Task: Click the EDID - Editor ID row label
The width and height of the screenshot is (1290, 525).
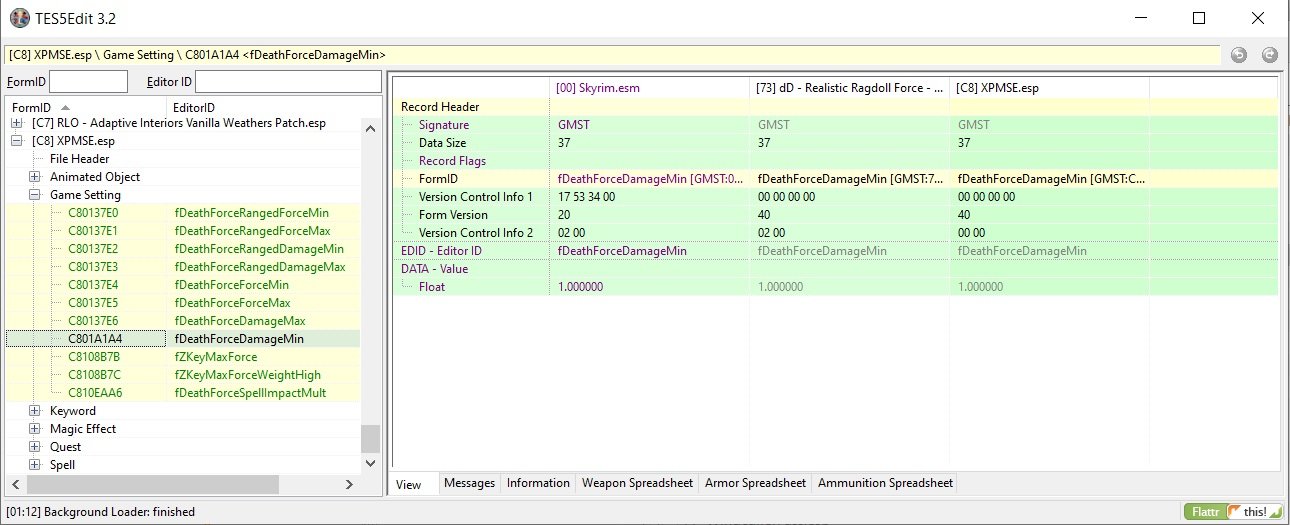Action: pos(441,251)
